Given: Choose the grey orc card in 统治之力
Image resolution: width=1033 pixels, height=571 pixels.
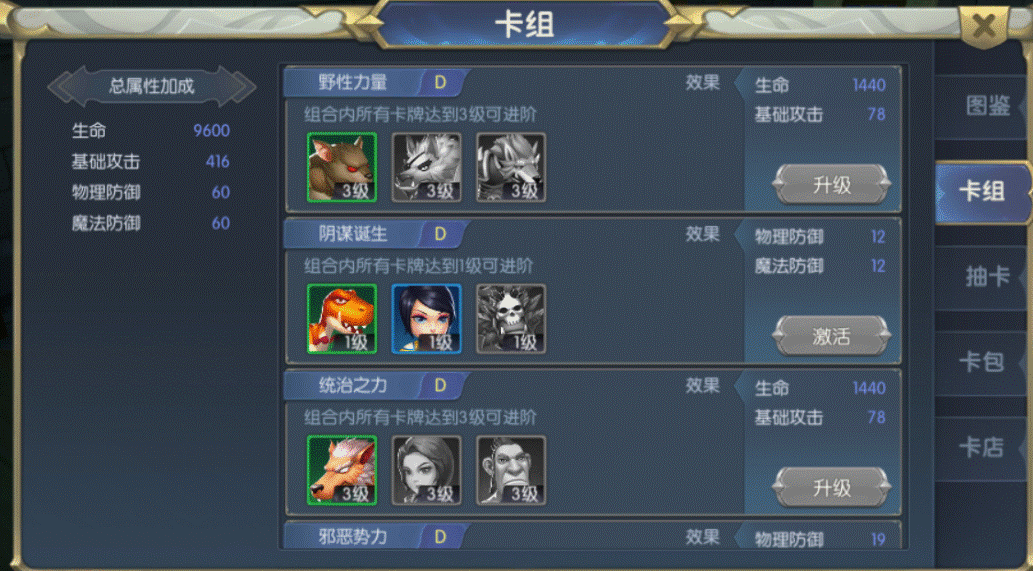Looking at the screenshot, I should (511, 470).
